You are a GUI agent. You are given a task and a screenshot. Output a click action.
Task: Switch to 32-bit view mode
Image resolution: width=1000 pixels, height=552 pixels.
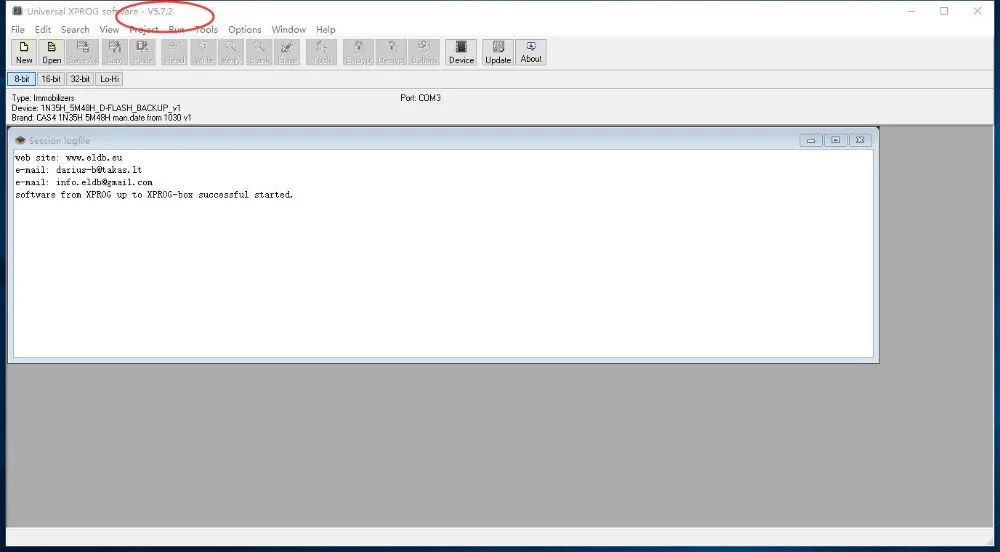[x=80, y=79]
